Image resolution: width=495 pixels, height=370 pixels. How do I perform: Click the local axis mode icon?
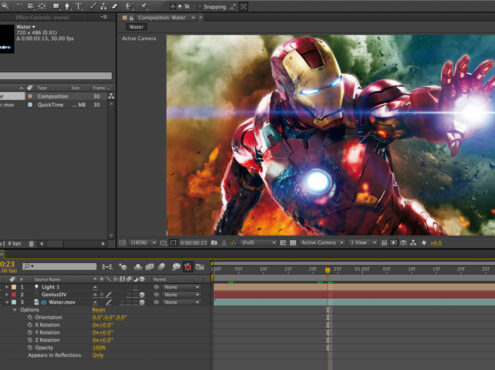(172, 6)
